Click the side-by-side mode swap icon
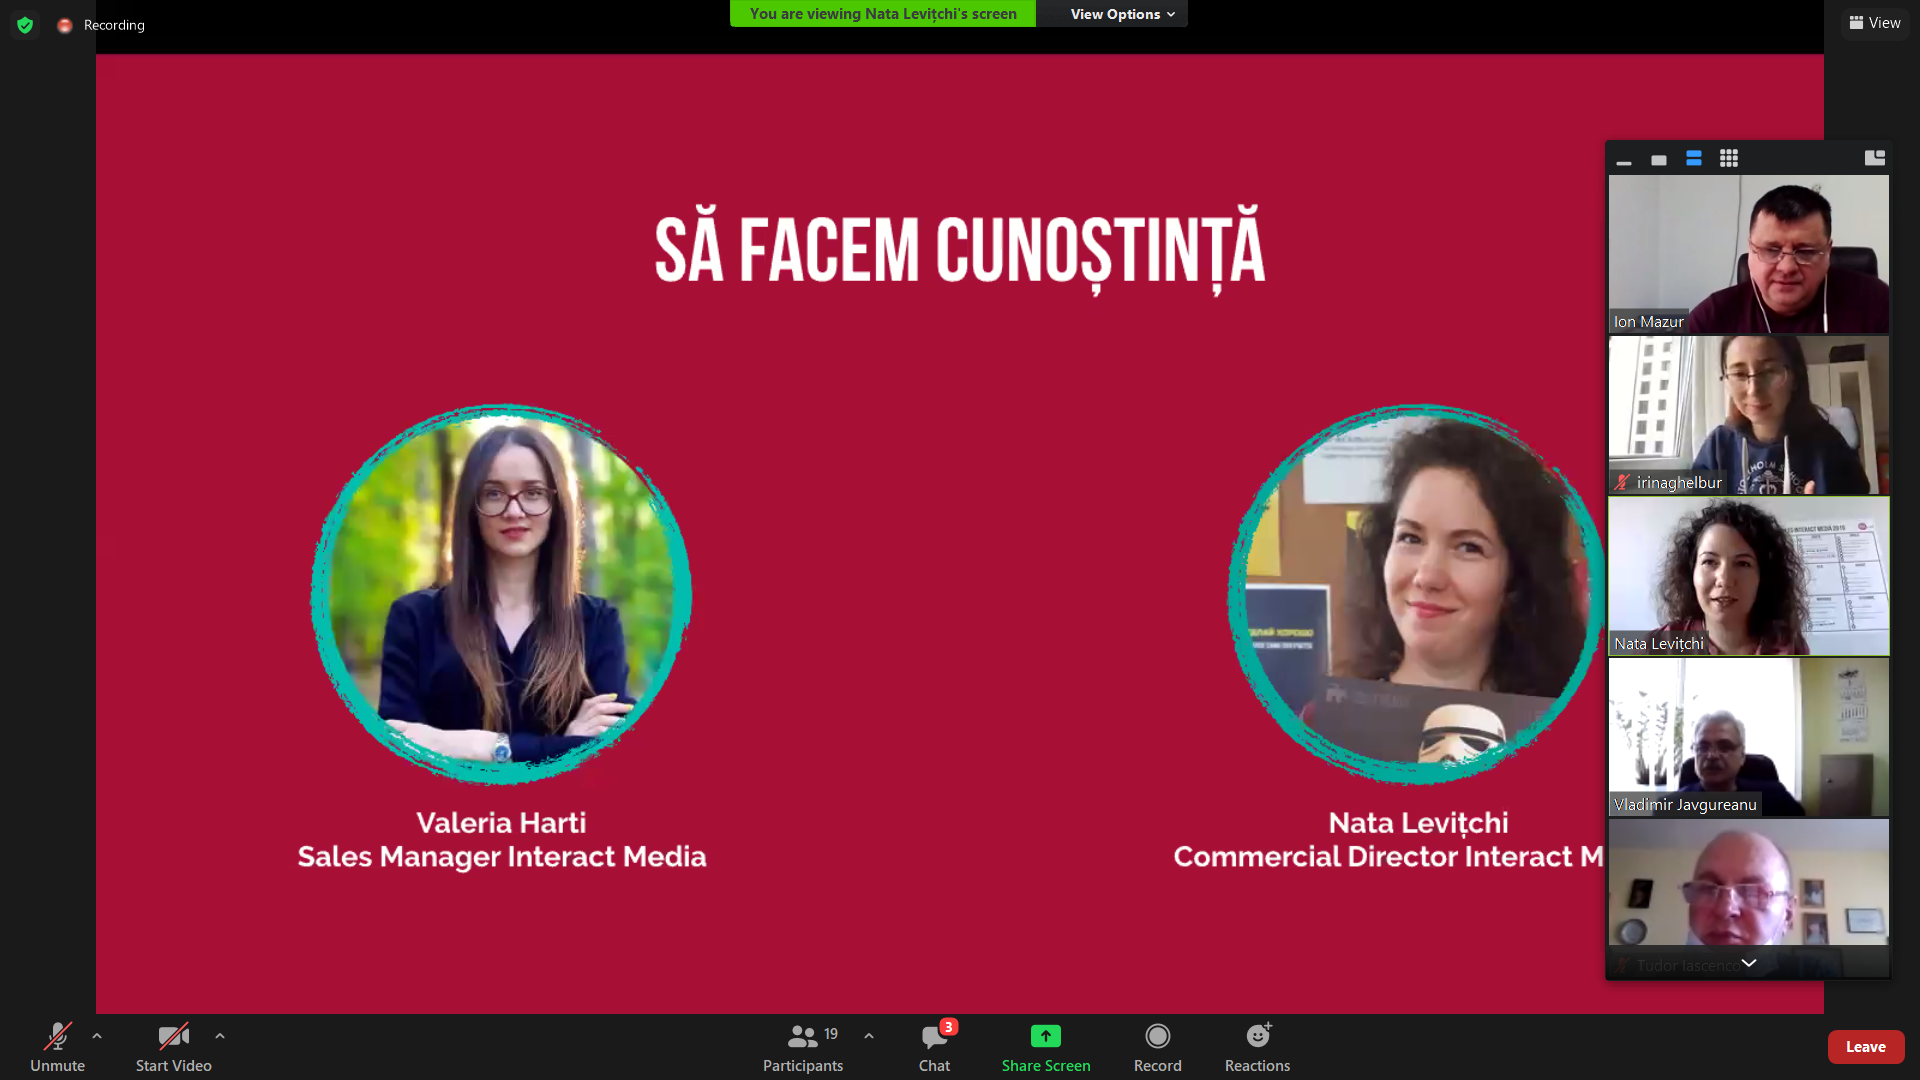The width and height of the screenshot is (1920, 1080). pos(1875,158)
